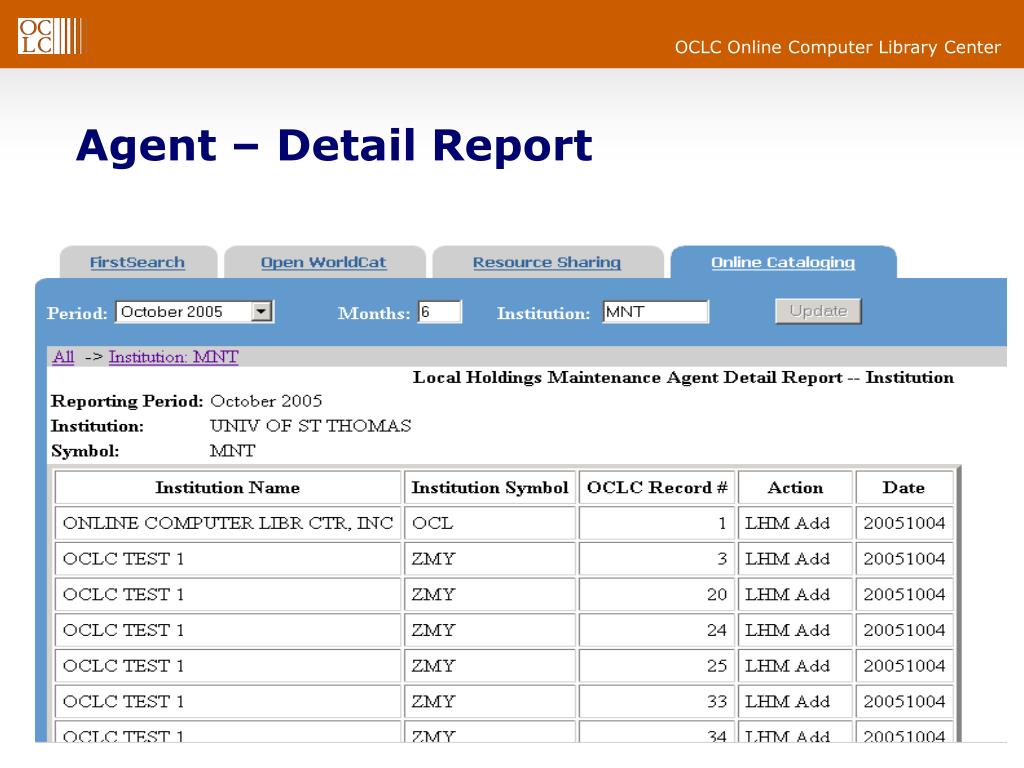Click the Institution Name column header
The height and width of the screenshot is (768, 1024).
(227, 487)
